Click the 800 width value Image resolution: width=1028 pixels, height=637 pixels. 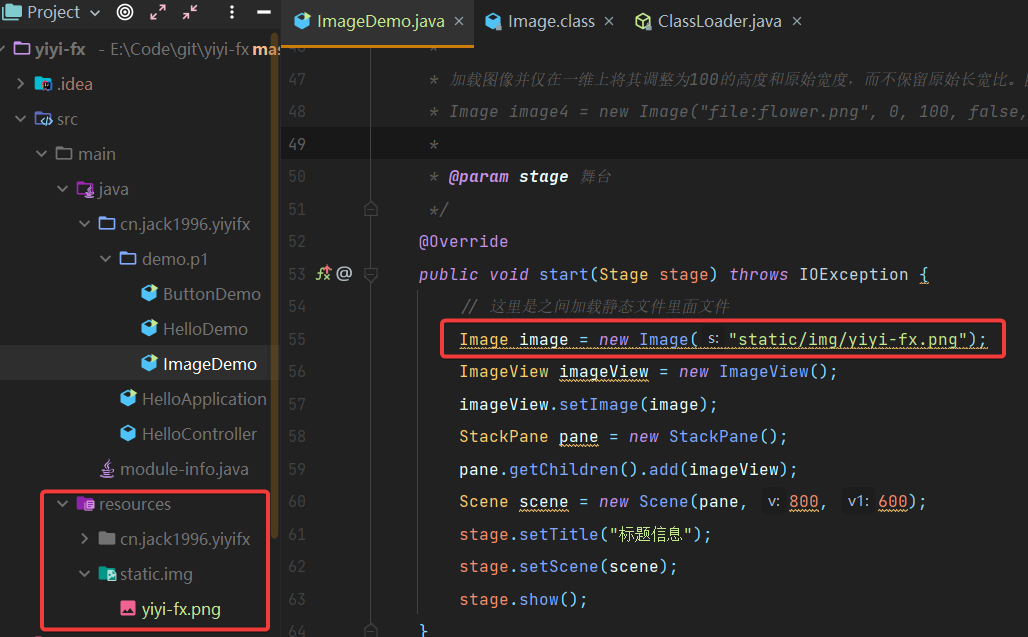pos(804,502)
